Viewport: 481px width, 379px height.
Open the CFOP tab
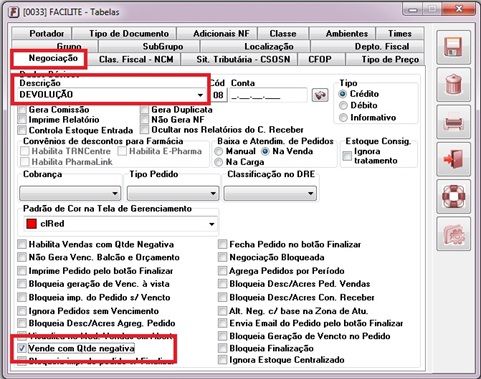[321, 59]
